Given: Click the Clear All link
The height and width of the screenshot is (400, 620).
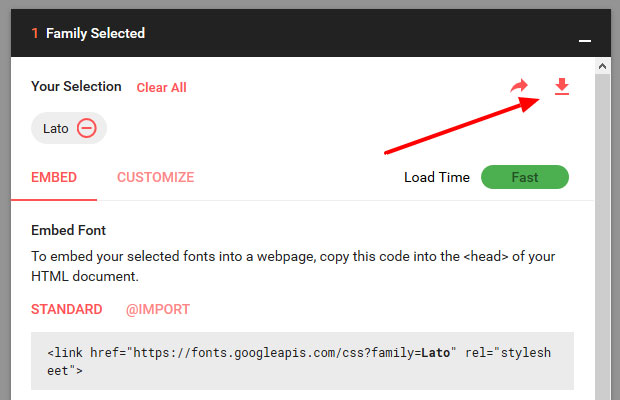Looking at the screenshot, I should pos(161,87).
